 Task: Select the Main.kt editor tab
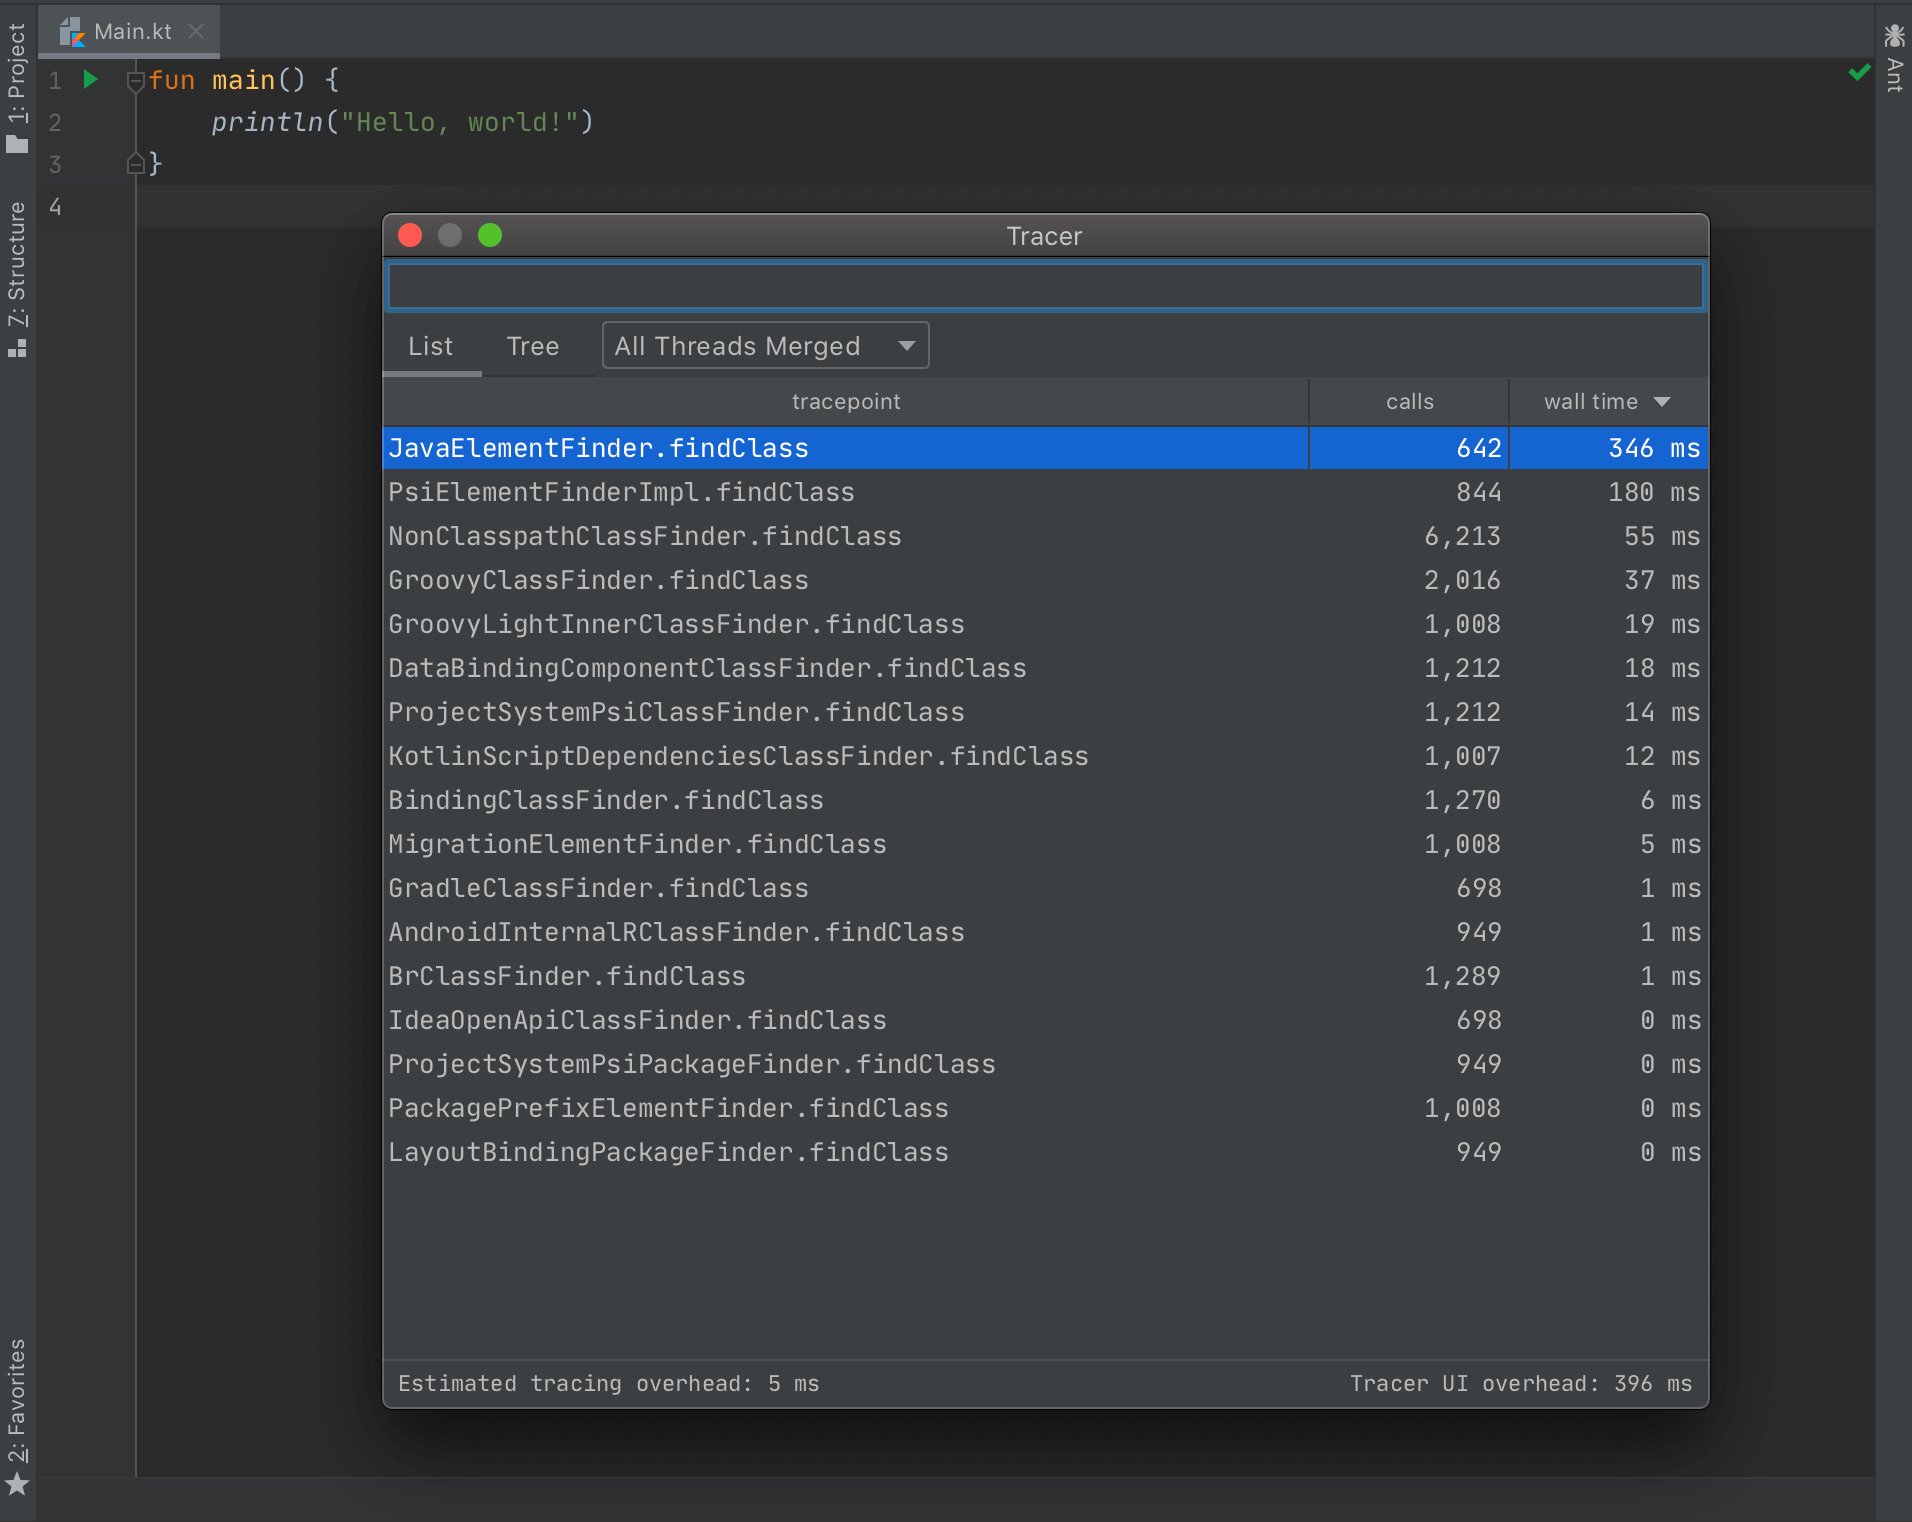coord(132,31)
